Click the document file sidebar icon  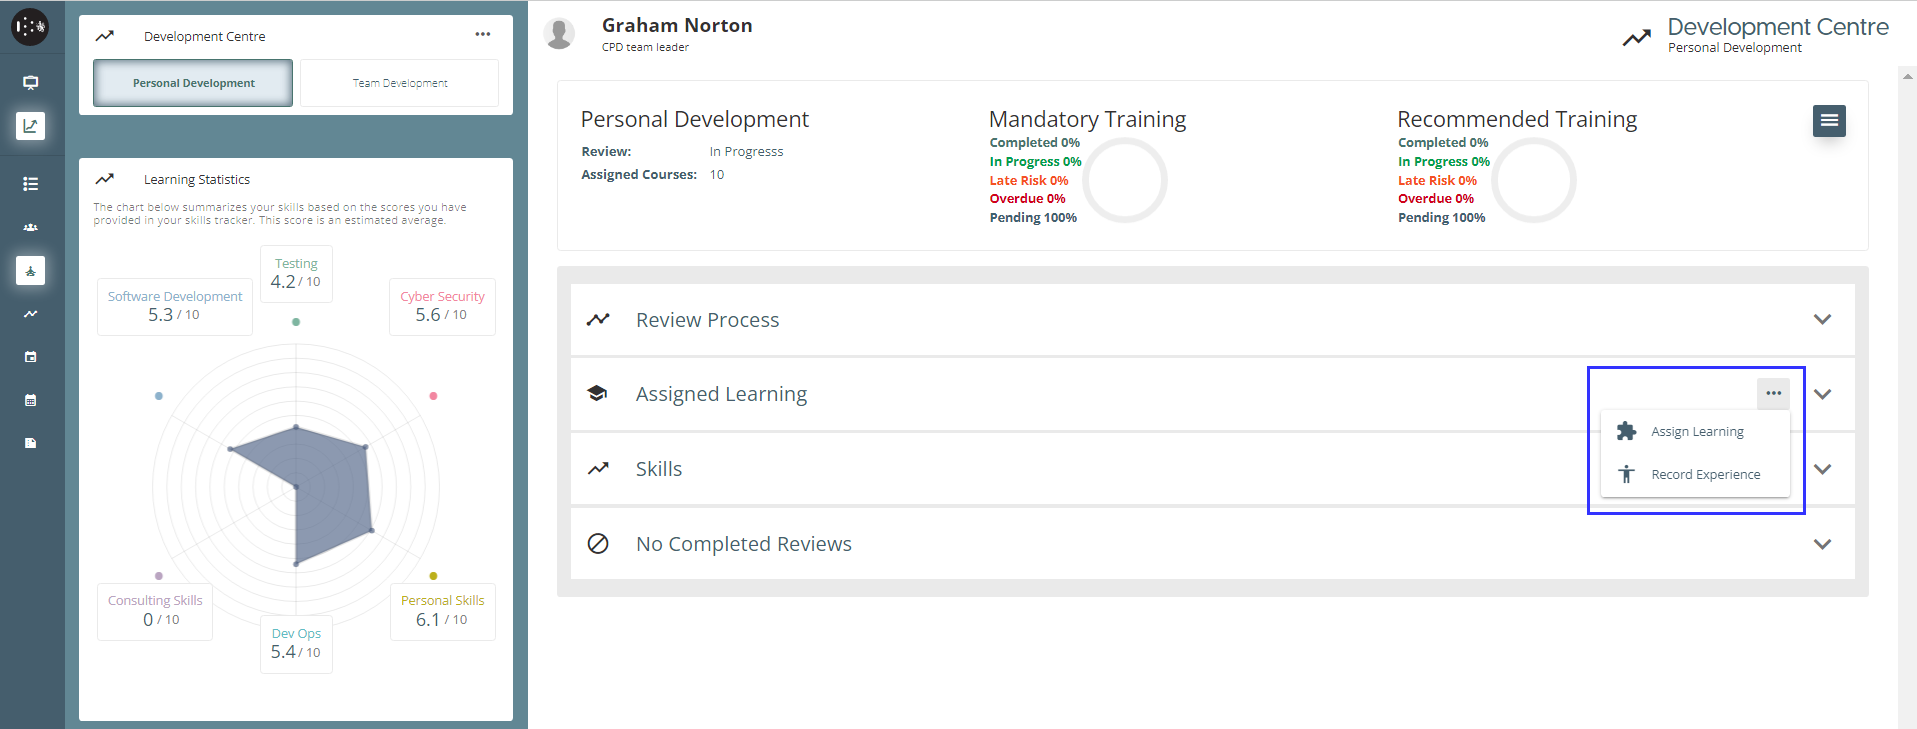tap(30, 443)
